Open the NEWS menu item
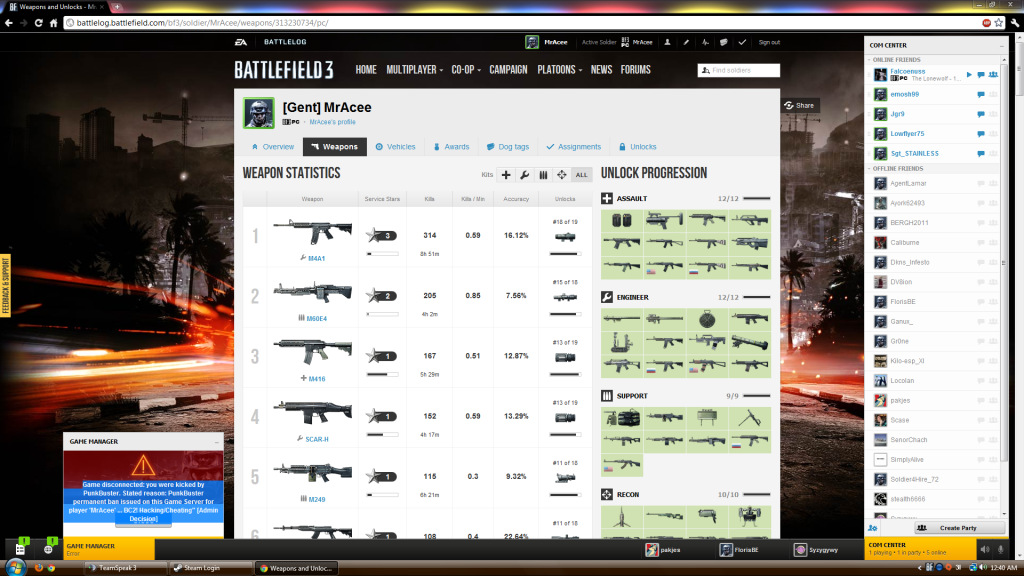The height and width of the screenshot is (576, 1024). (601, 70)
